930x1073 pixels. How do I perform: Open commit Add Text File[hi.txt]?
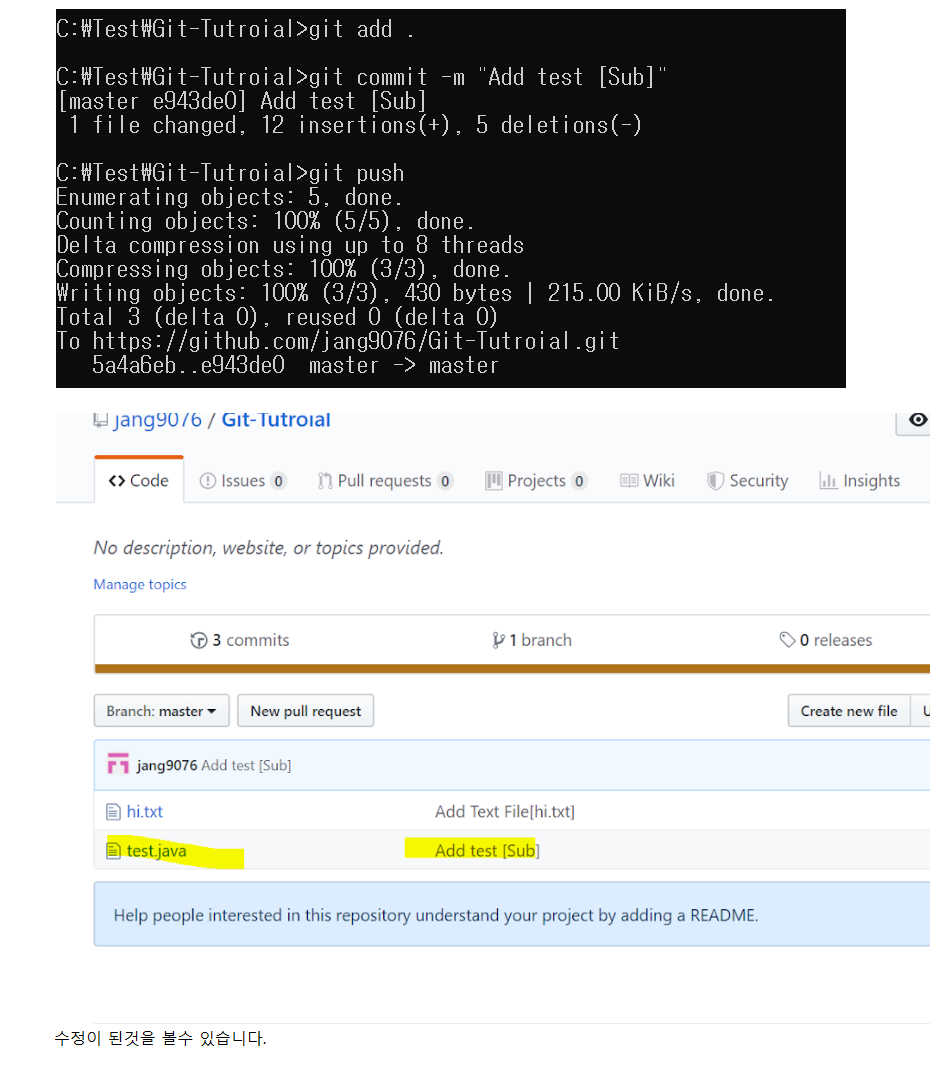(505, 812)
